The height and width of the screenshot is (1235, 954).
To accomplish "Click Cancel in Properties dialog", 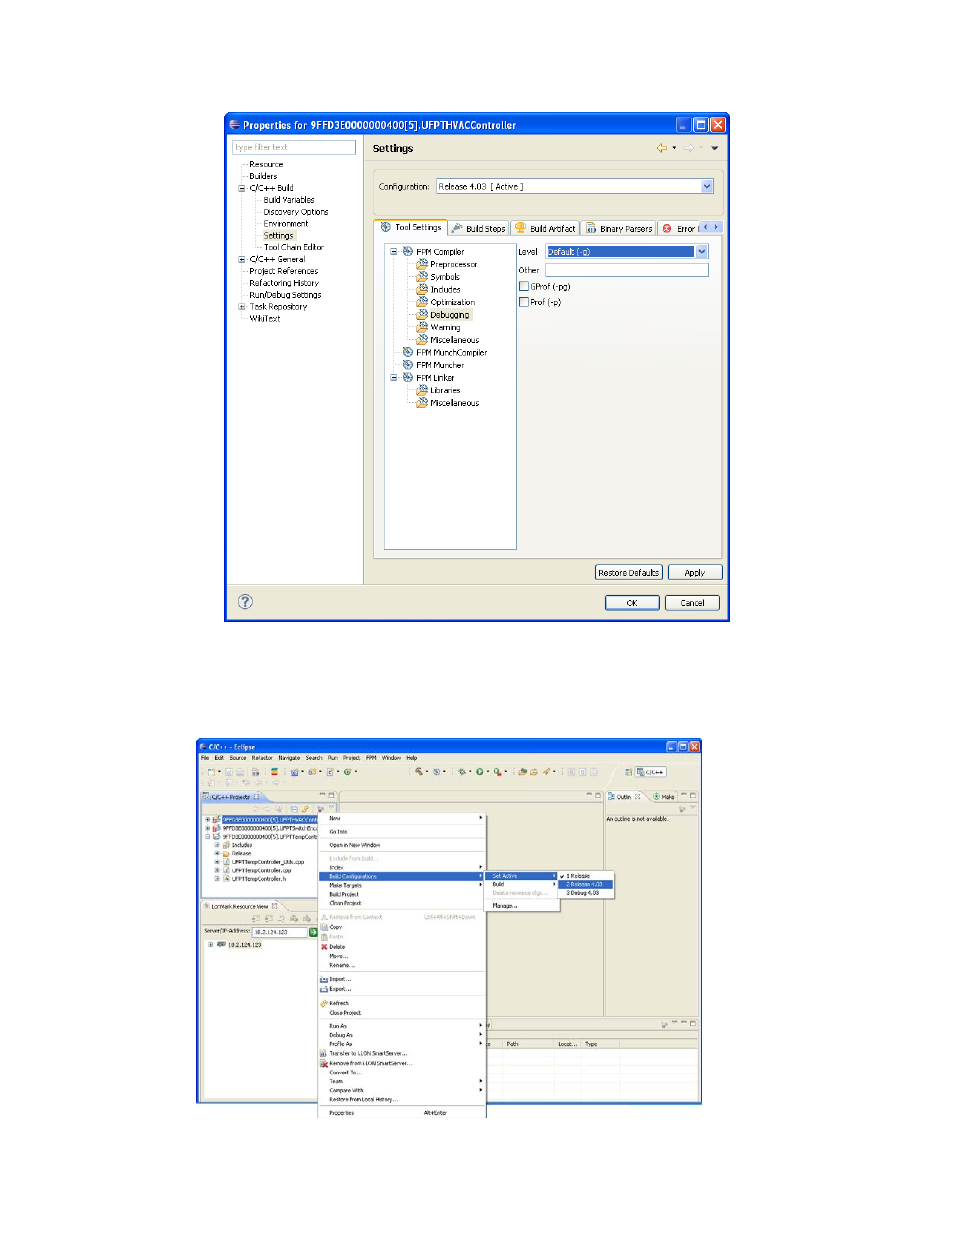I will (x=692, y=603).
